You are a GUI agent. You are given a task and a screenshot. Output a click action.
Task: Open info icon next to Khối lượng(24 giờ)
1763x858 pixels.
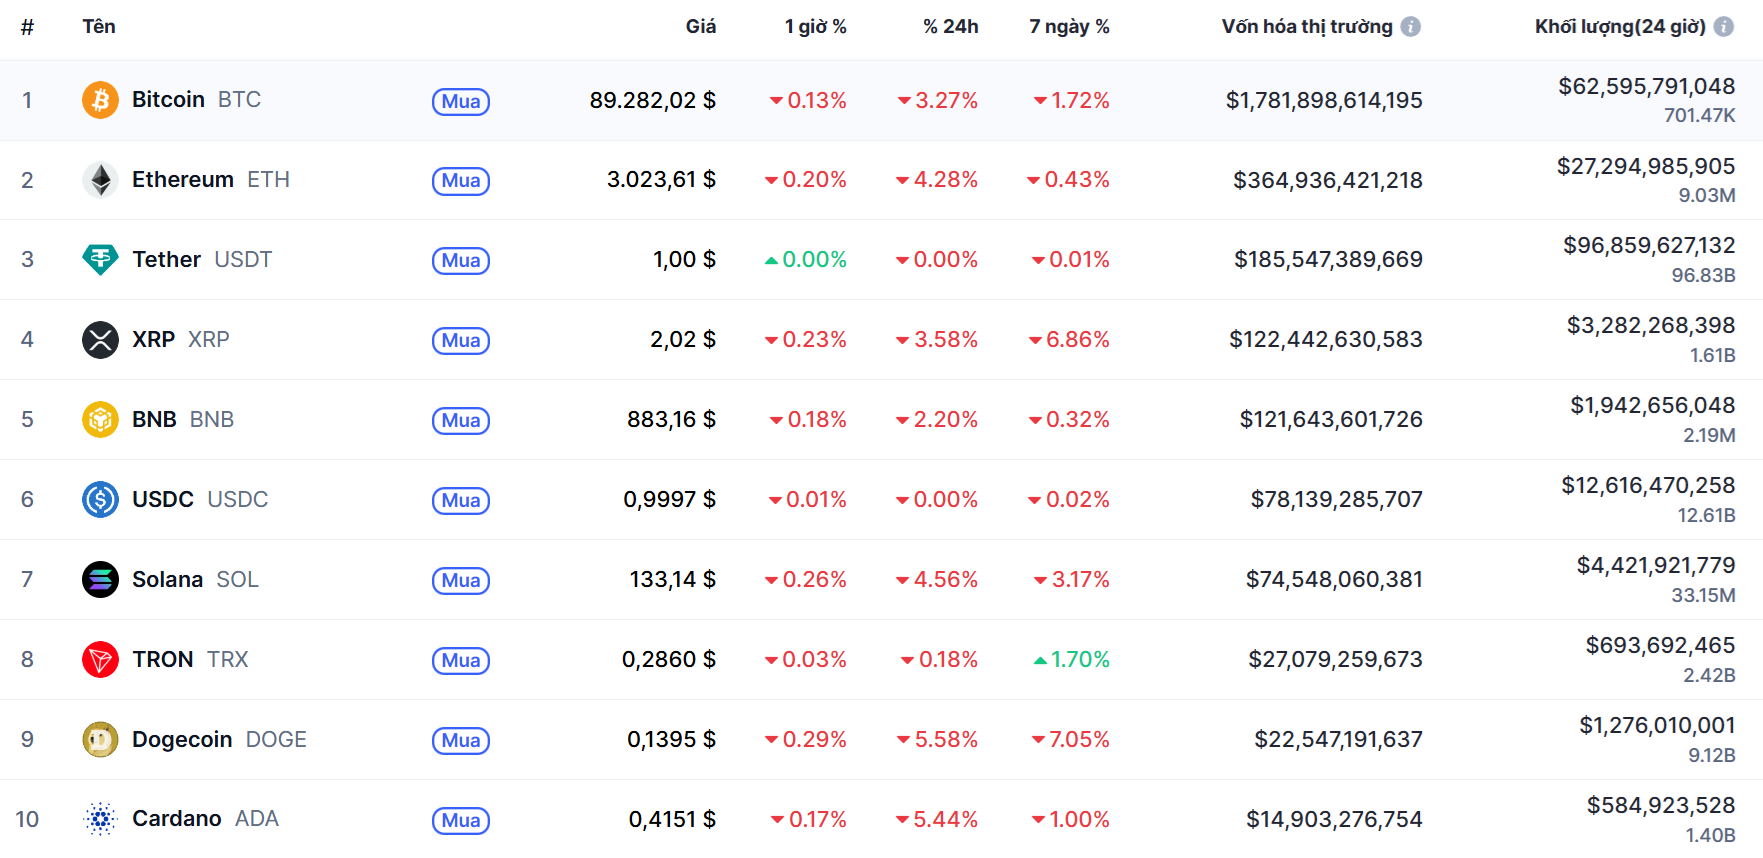(x=1723, y=27)
